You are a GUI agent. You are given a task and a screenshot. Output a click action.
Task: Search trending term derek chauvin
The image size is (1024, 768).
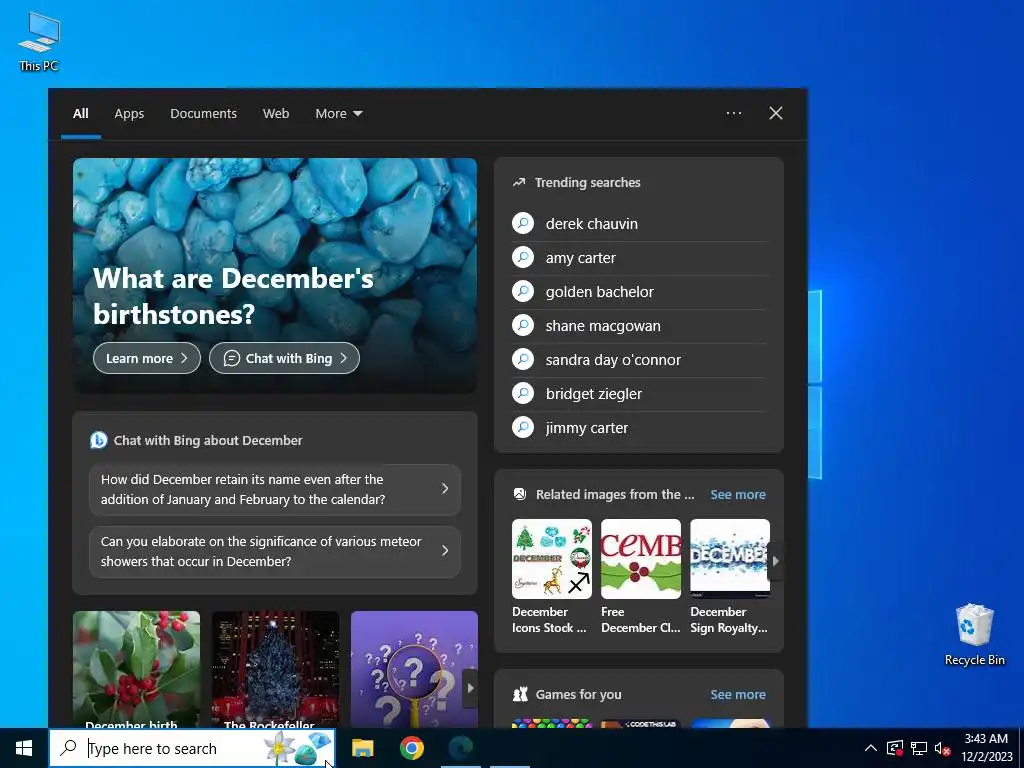click(592, 223)
